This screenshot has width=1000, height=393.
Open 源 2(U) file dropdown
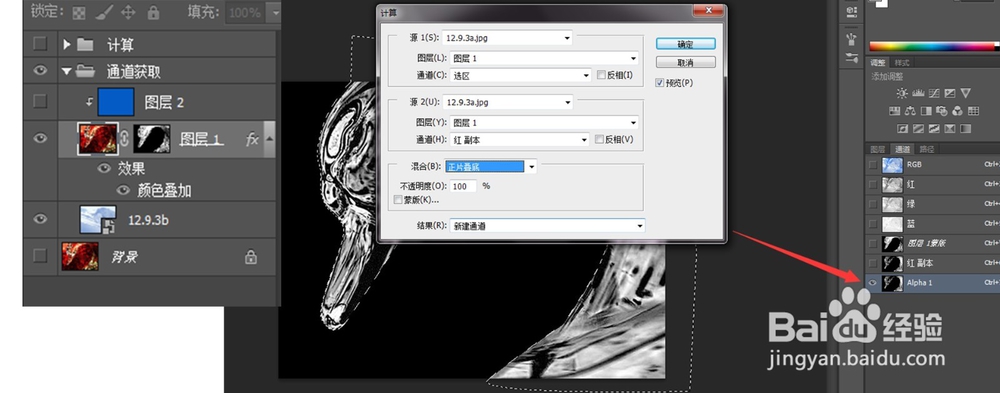coord(508,102)
